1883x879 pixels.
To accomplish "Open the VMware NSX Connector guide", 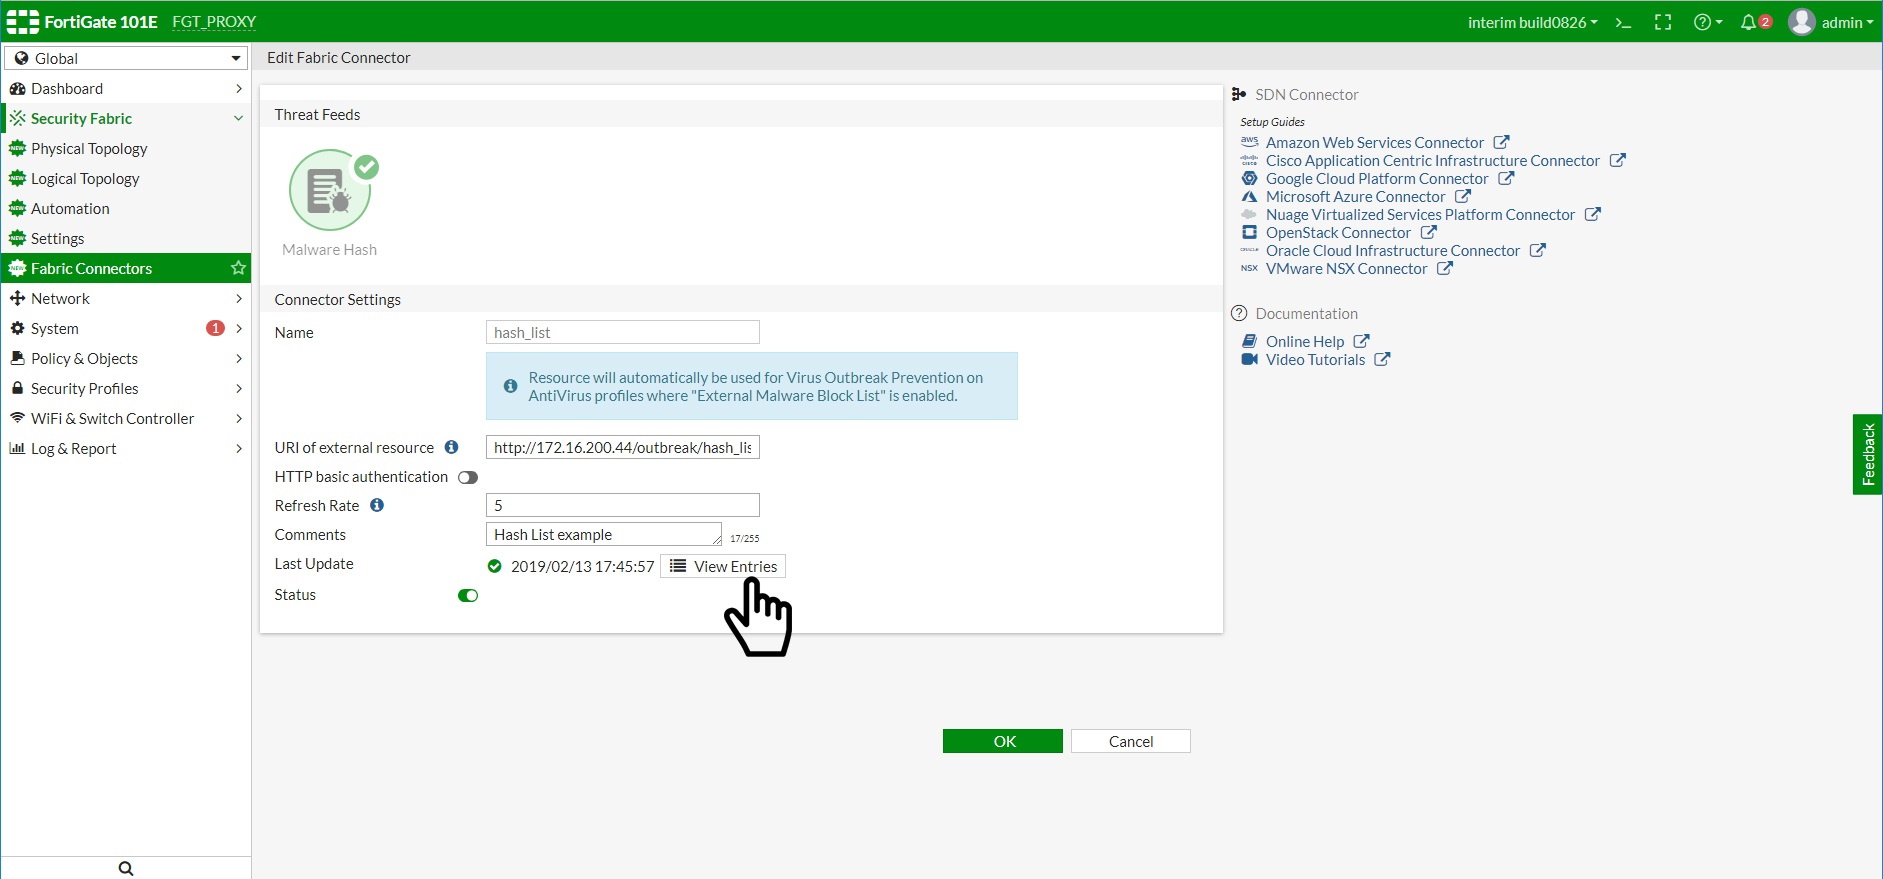I will click(x=1347, y=268).
